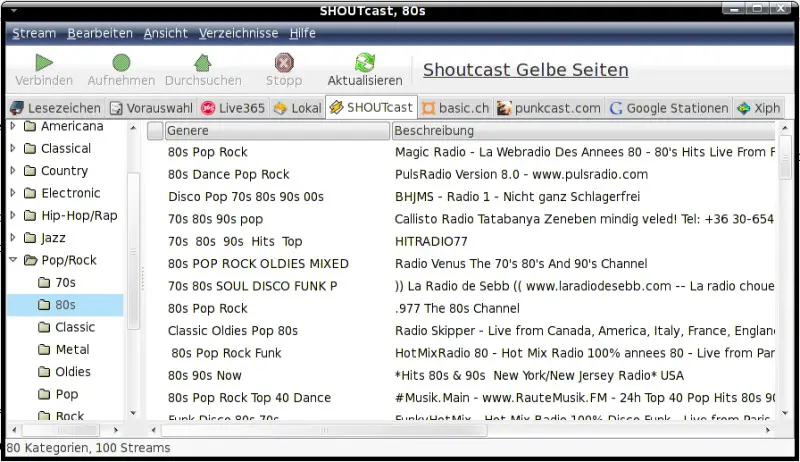The width and height of the screenshot is (800, 462).
Task: Select the HITRADIO77 stream row
Action: [461, 242]
